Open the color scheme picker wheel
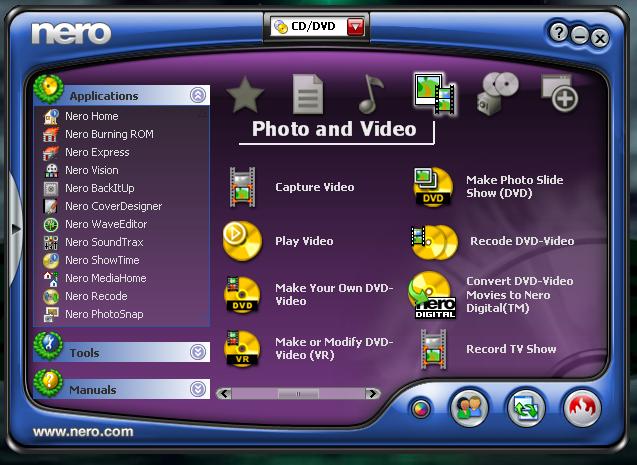Screen dimensions: 637x465 421,409
